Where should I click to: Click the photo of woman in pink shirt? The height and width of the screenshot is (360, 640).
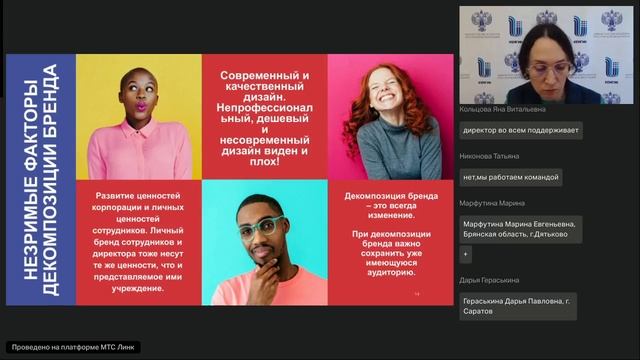click(139, 117)
